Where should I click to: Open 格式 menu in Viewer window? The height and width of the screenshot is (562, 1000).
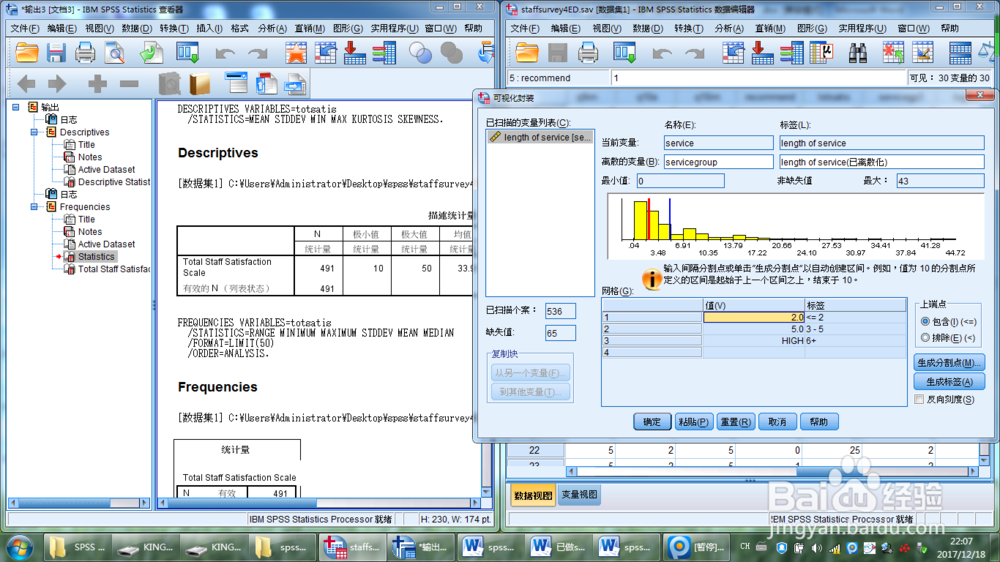(x=239, y=29)
